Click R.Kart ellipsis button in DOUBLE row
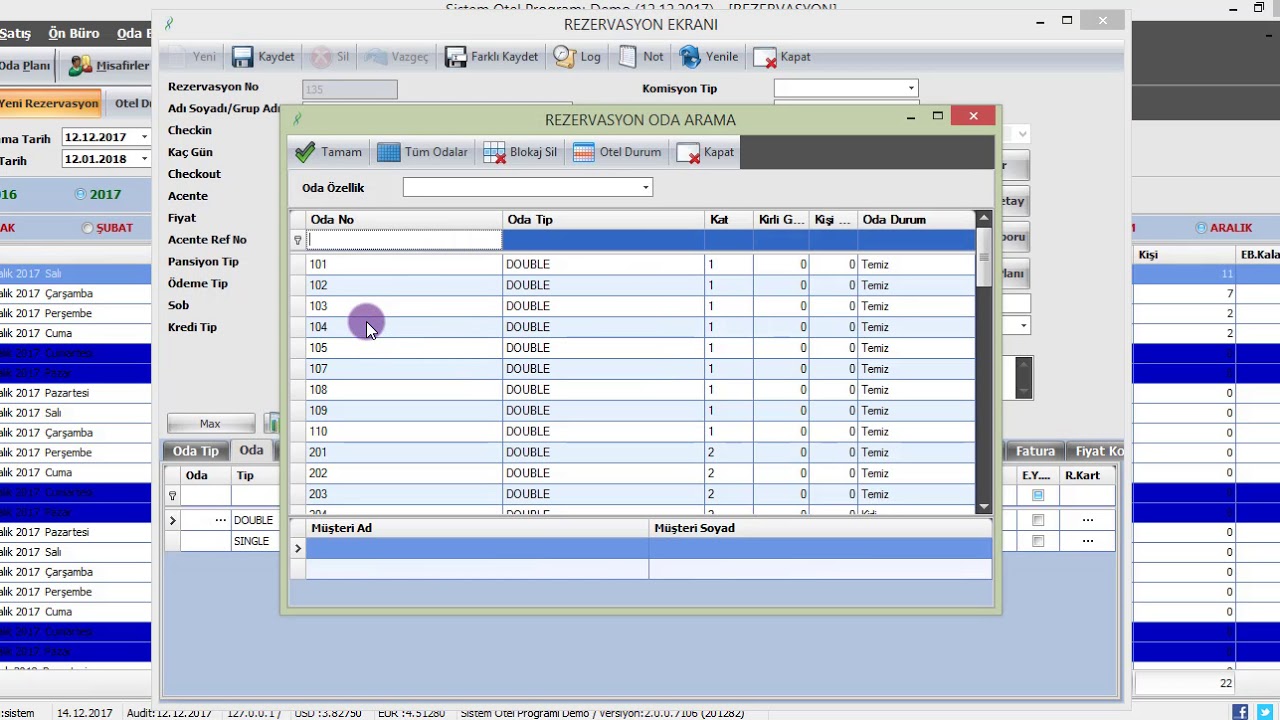Screen dimensions: 1280x720 coord(1088,520)
